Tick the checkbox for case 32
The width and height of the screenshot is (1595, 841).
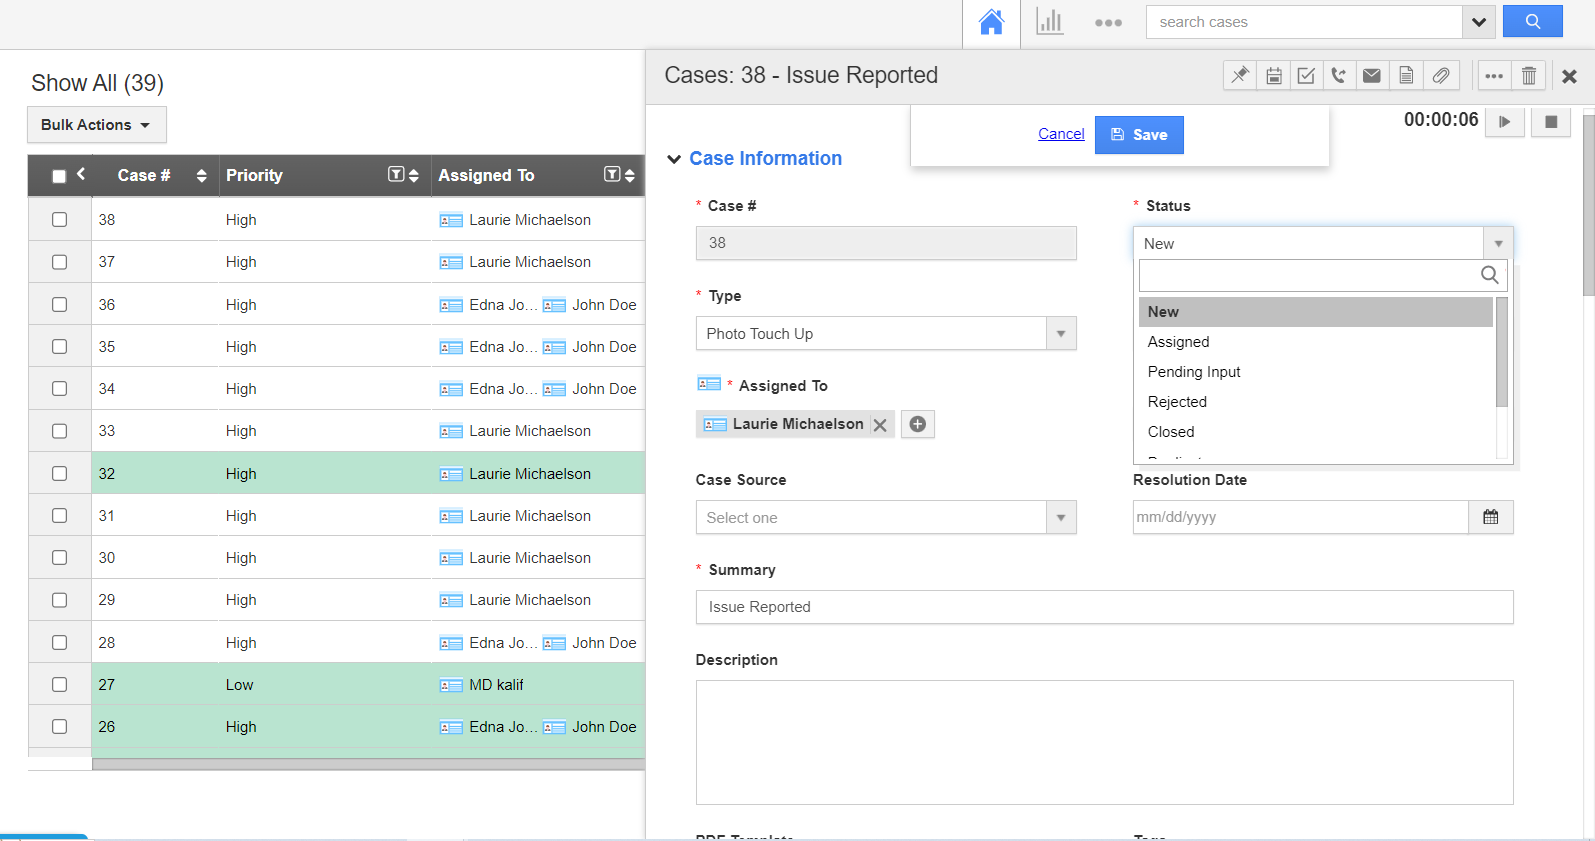(x=60, y=474)
